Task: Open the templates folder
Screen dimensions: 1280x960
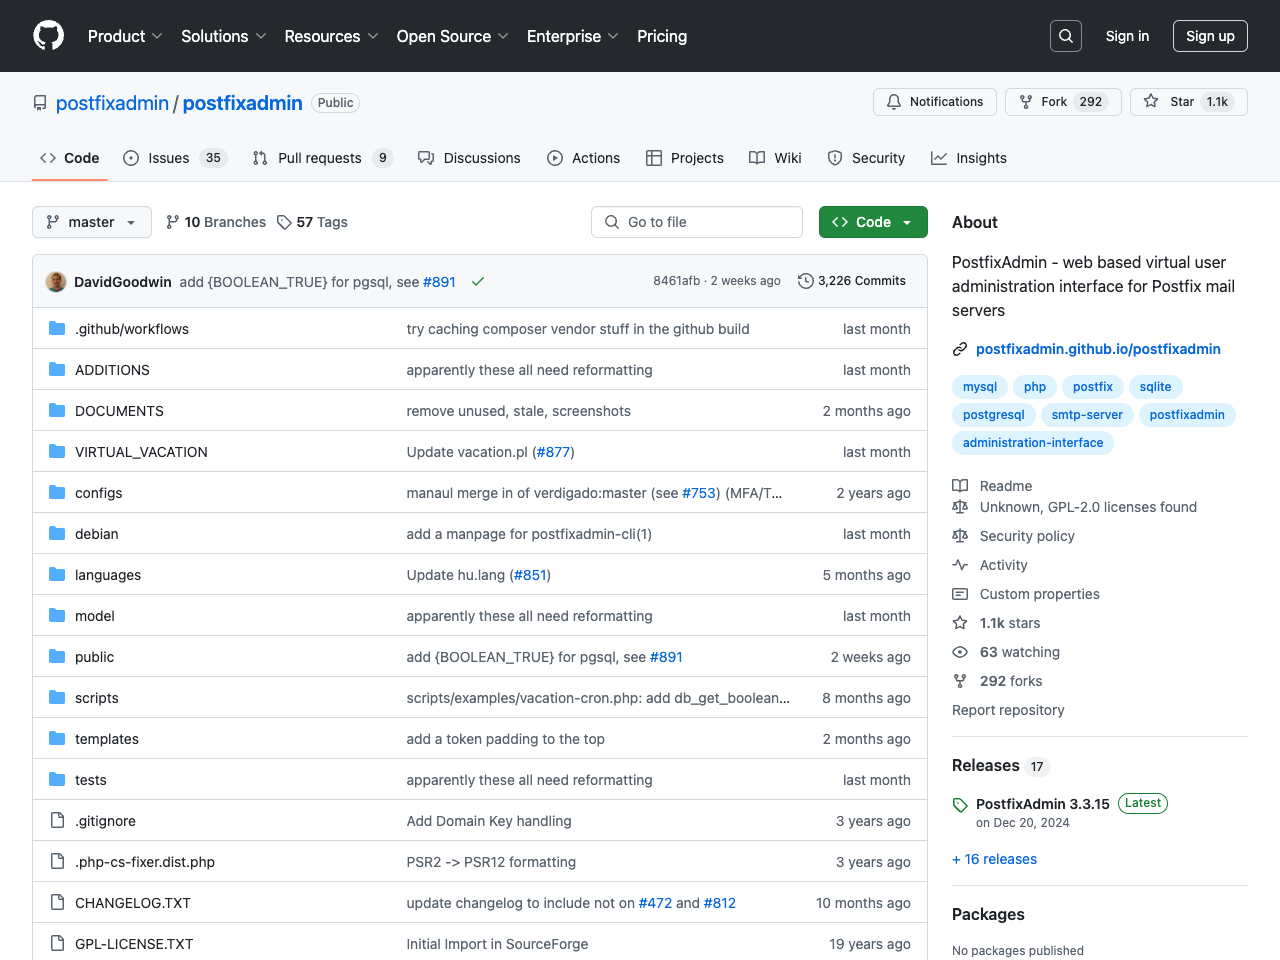Action: coord(107,739)
